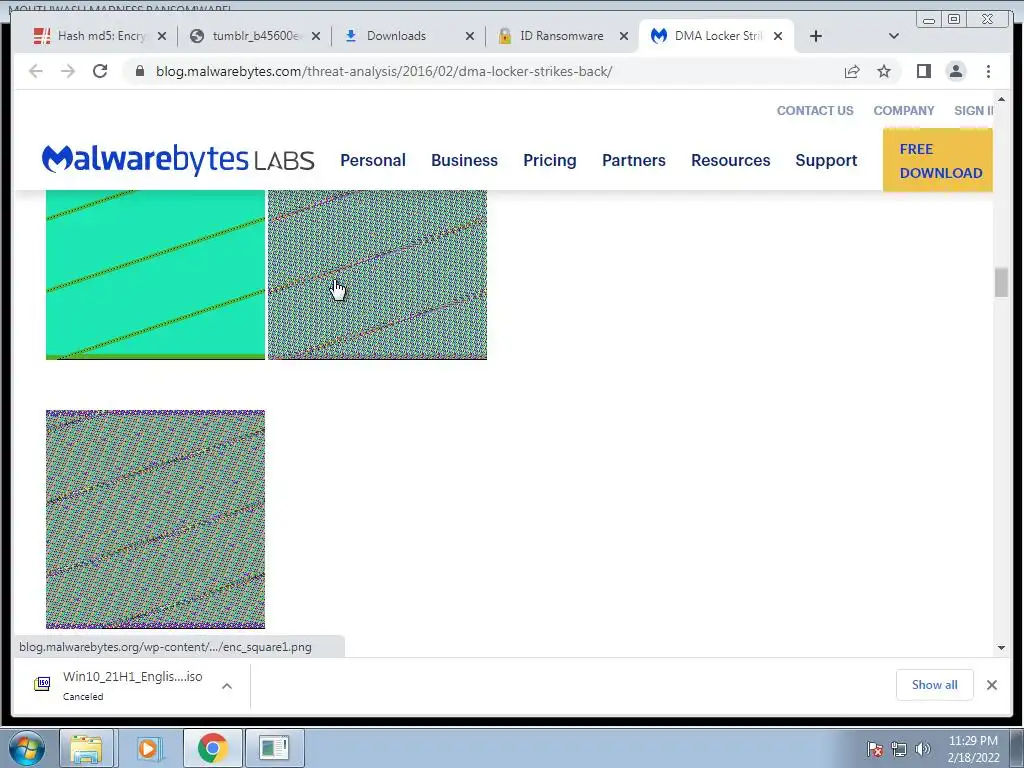The height and width of the screenshot is (768, 1024).
Task: Open Windows Media Player from taskbar
Action: [149, 748]
